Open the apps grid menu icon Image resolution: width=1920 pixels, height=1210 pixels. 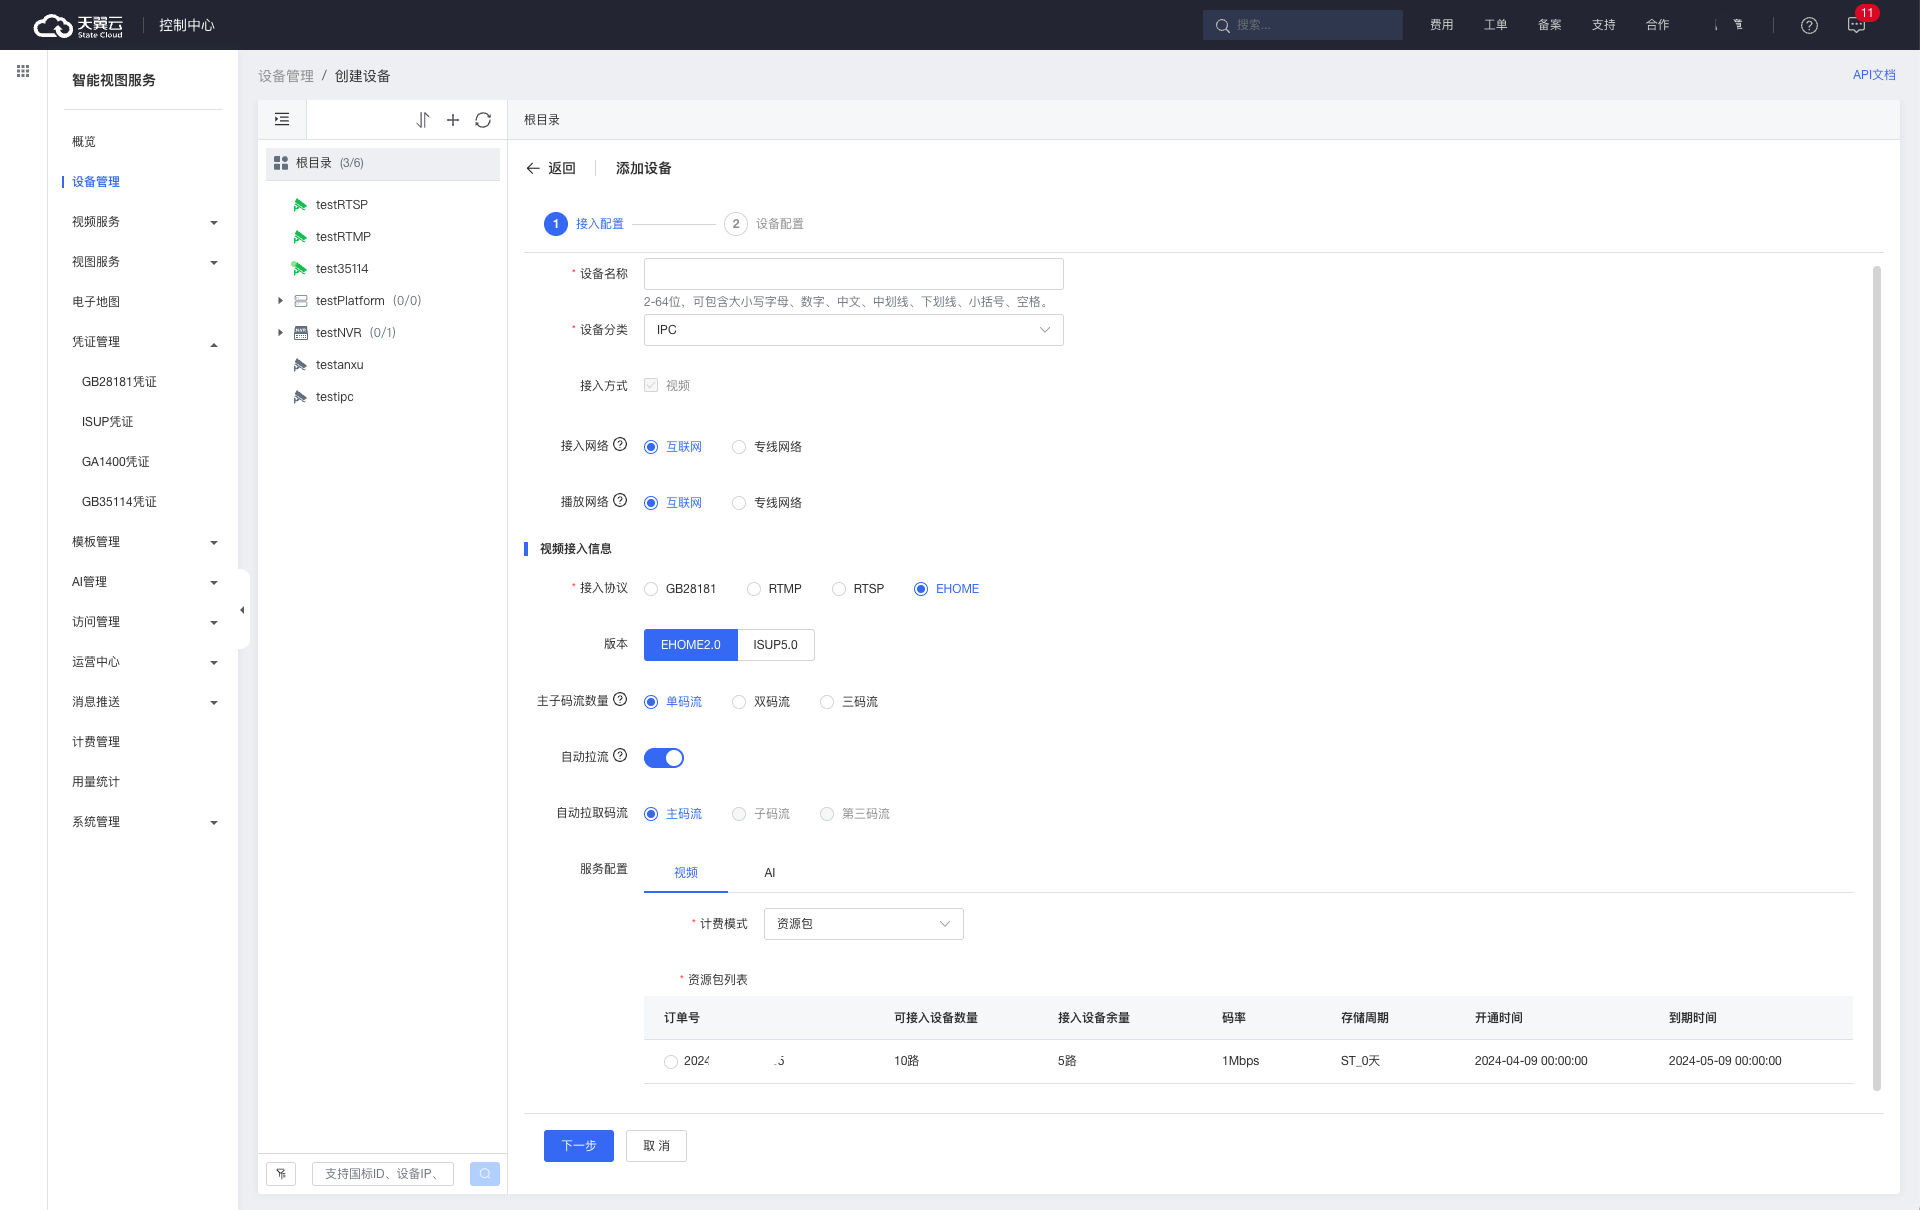[23, 71]
